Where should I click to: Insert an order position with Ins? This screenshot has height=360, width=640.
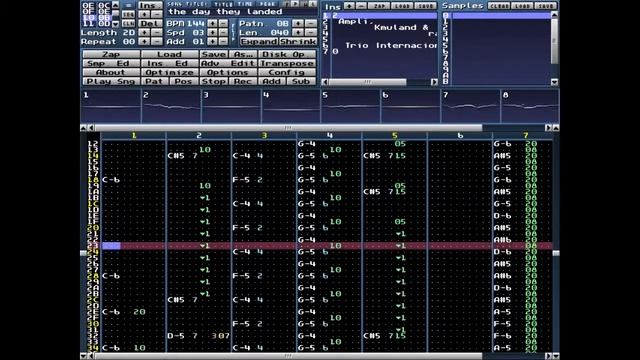coord(150,5)
